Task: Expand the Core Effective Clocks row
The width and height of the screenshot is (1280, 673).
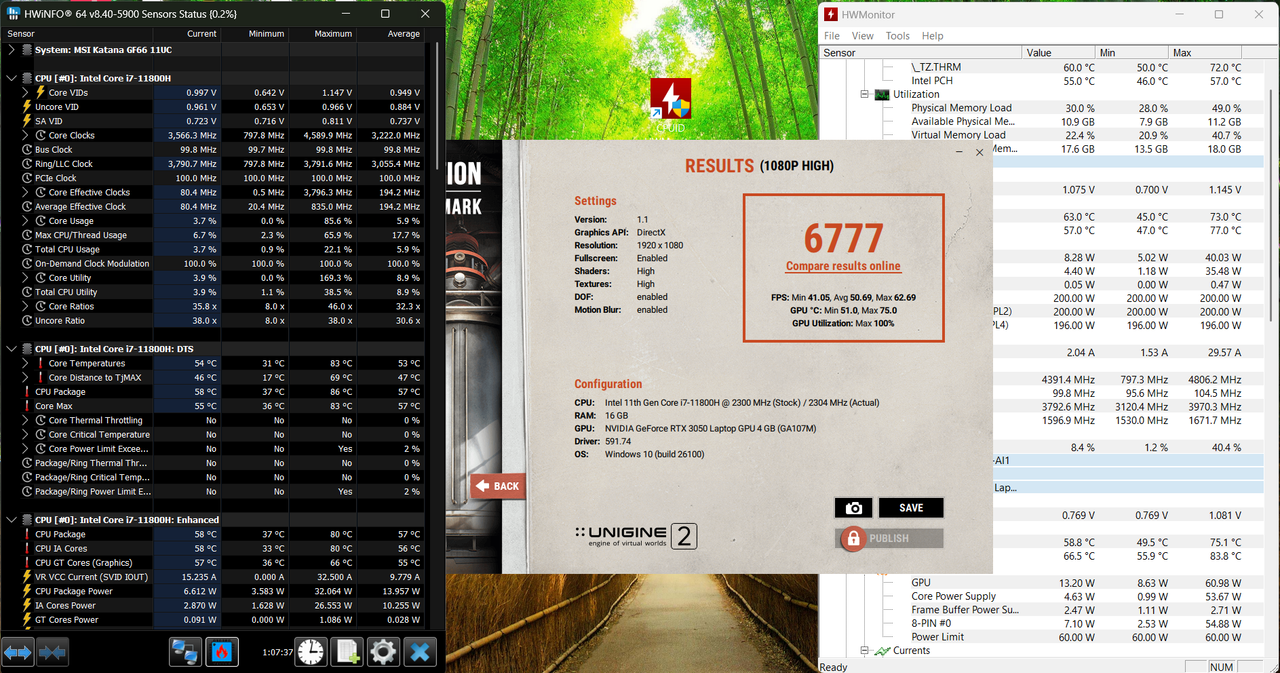Action: click(27, 192)
